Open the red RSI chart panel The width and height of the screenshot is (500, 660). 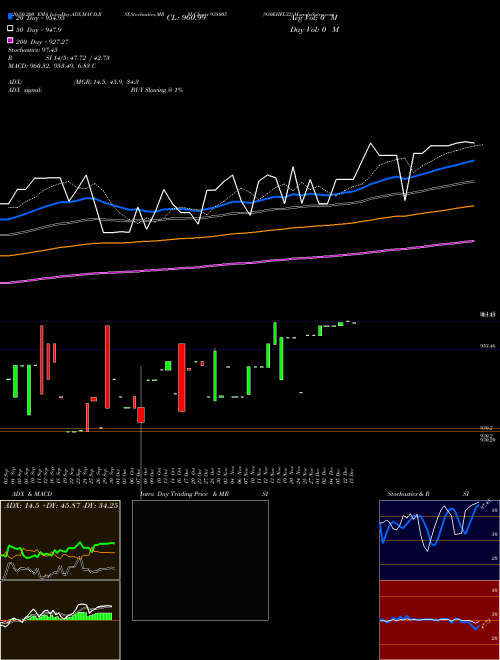pyautogui.click(x=439, y=620)
